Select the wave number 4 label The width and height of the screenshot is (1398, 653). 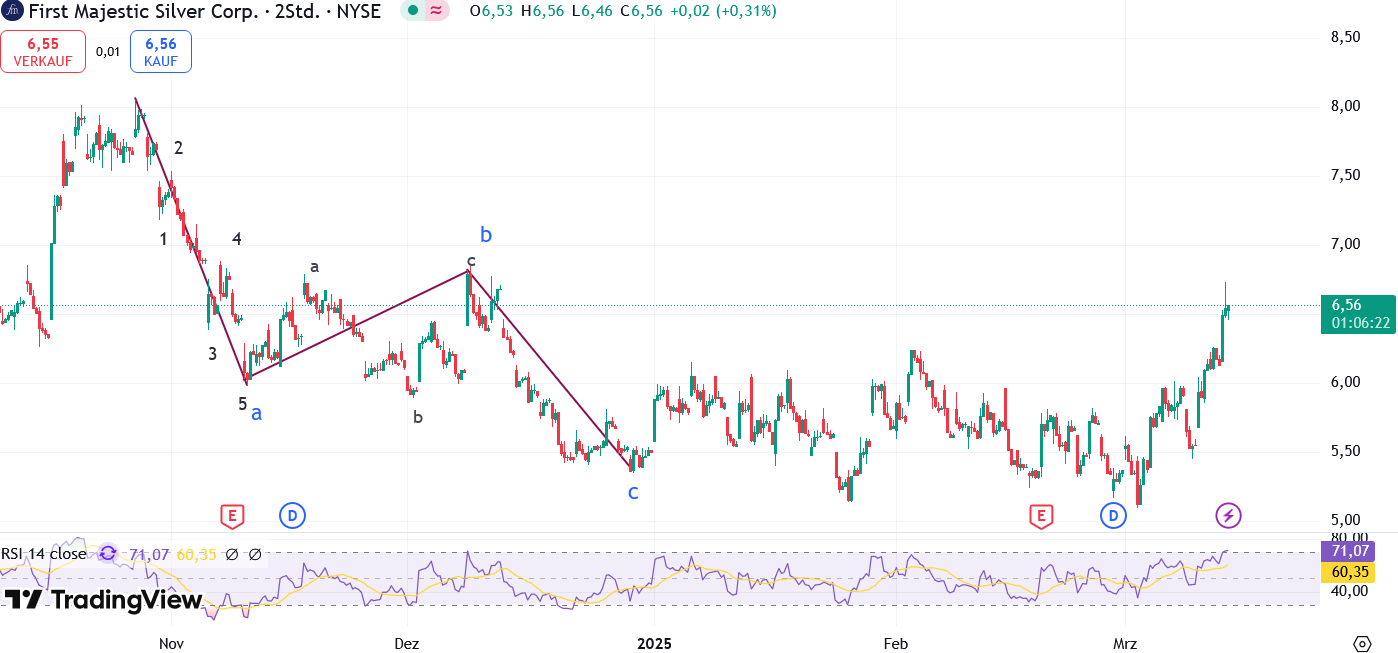(x=237, y=239)
